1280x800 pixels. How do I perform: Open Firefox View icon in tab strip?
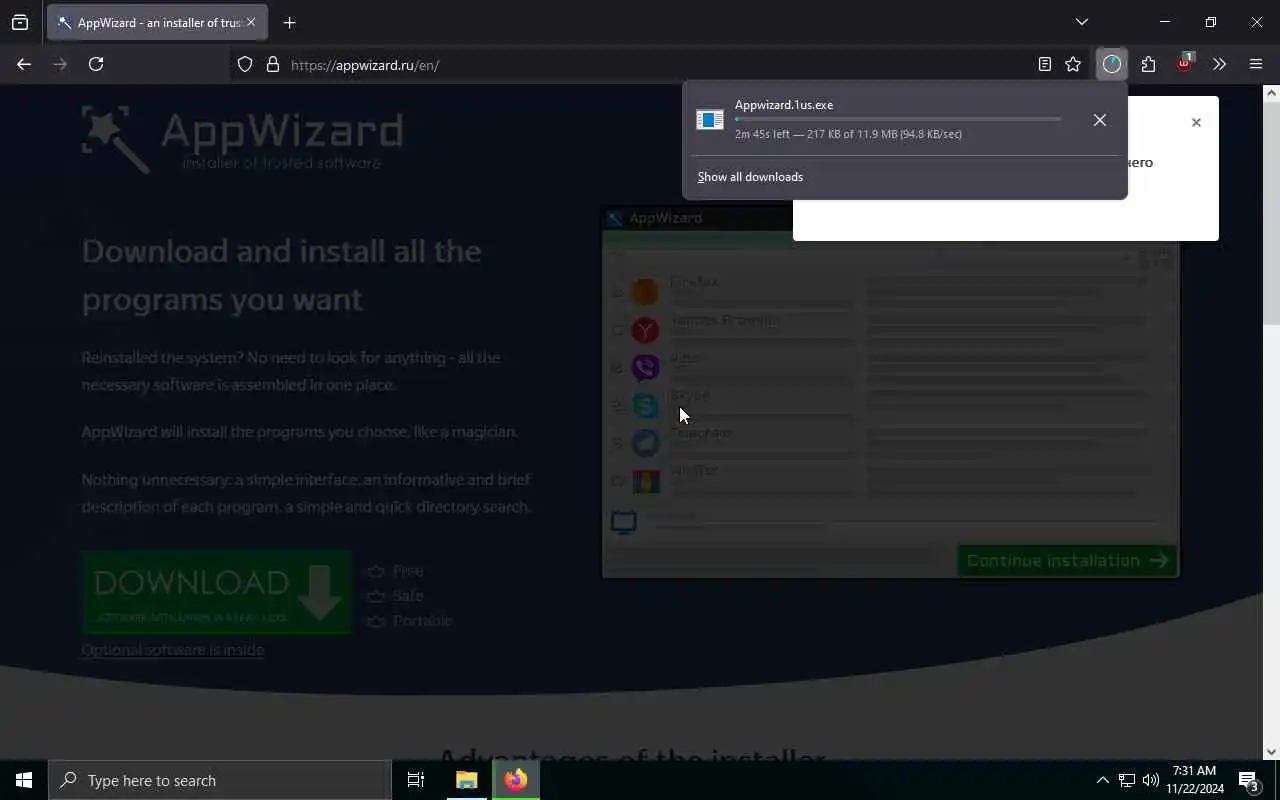point(20,22)
